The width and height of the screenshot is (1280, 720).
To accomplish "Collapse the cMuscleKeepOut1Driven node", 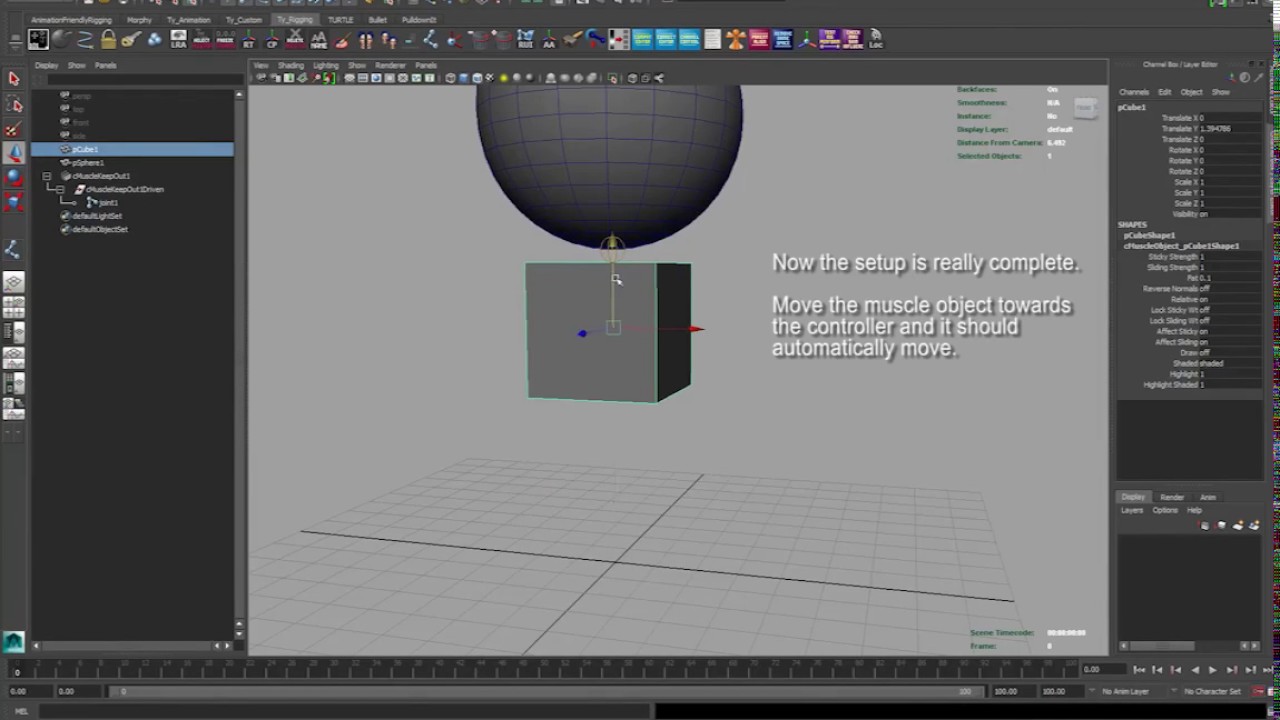I will pyautogui.click(x=60, y=189).
